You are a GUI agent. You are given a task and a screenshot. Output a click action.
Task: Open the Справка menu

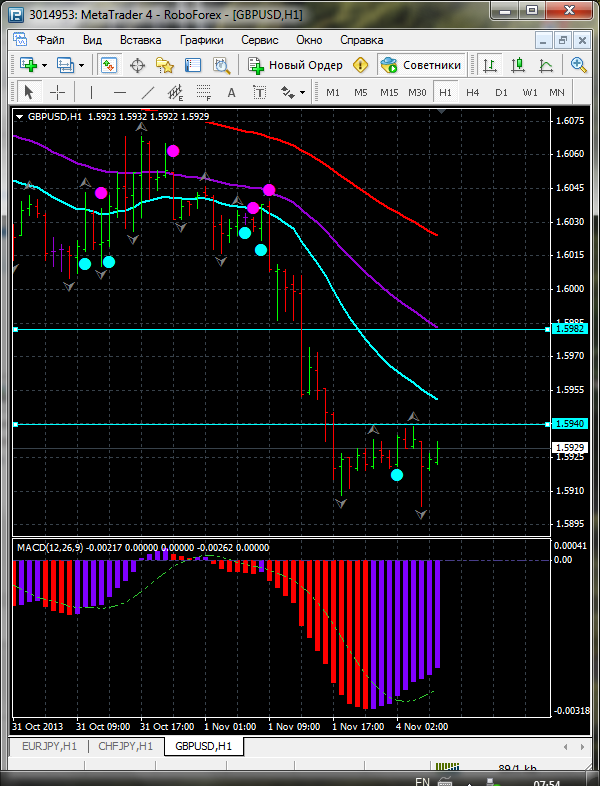pyautogui.click(x=362, y=40)
